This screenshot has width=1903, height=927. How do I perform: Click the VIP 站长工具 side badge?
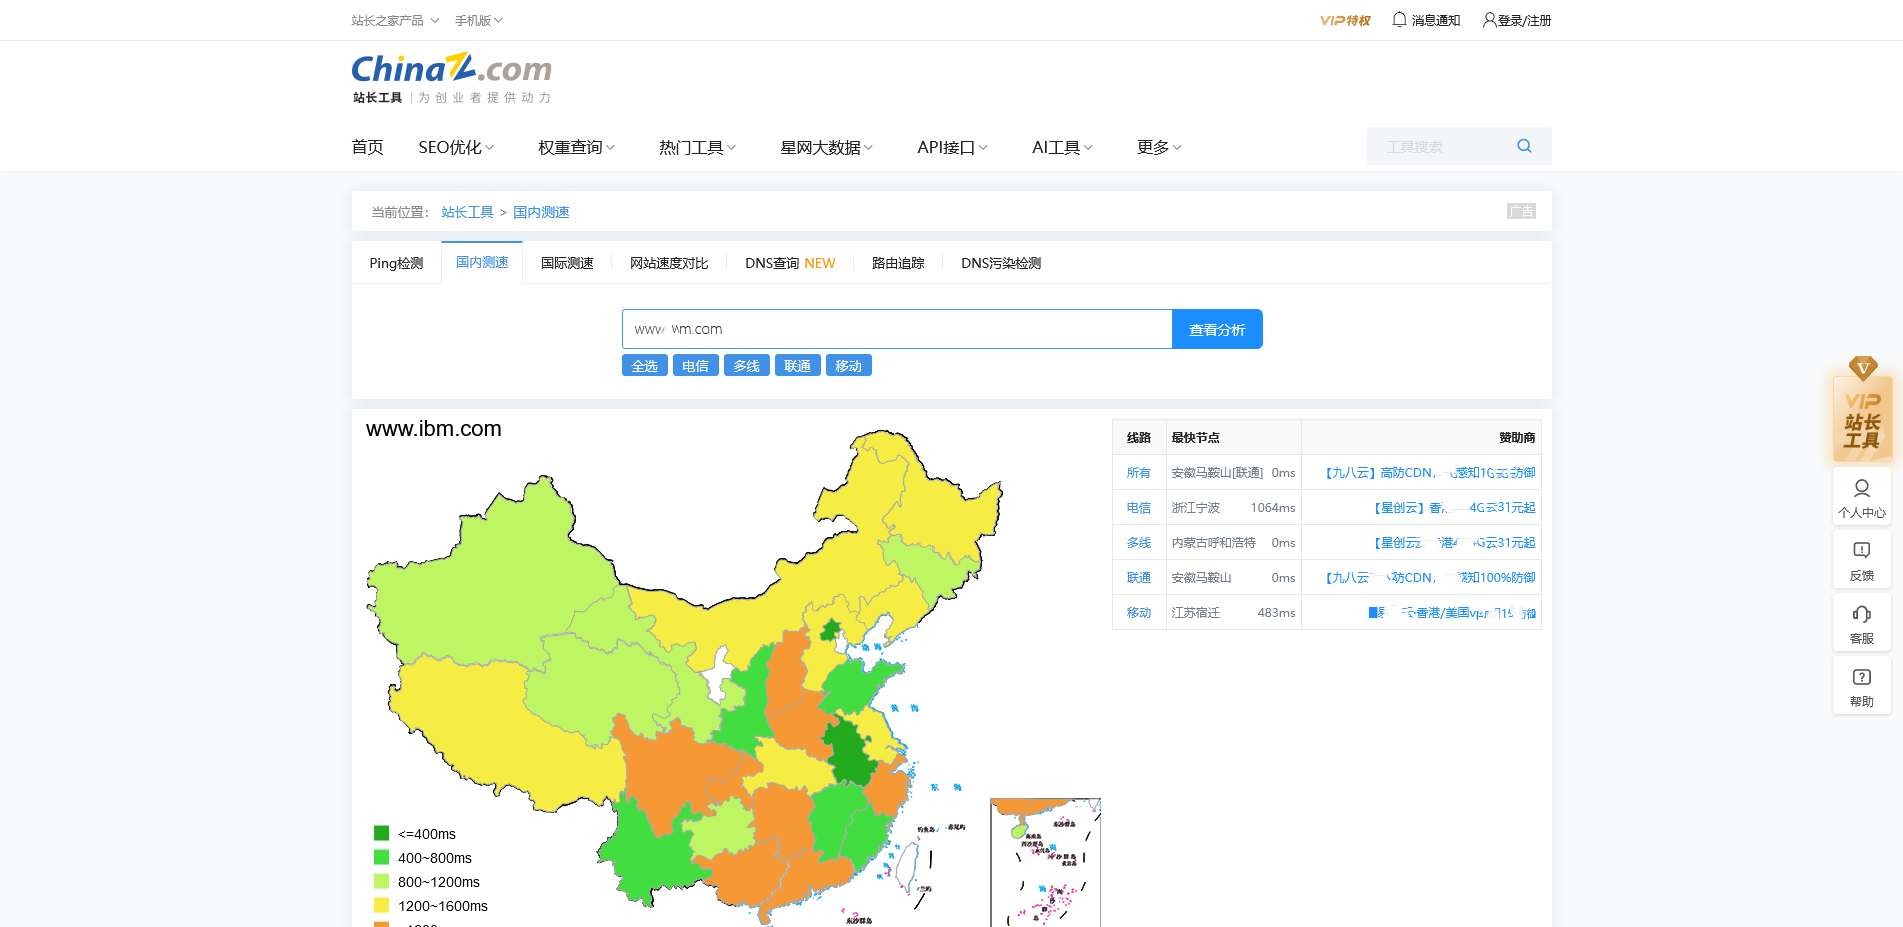pos(1862,410)
